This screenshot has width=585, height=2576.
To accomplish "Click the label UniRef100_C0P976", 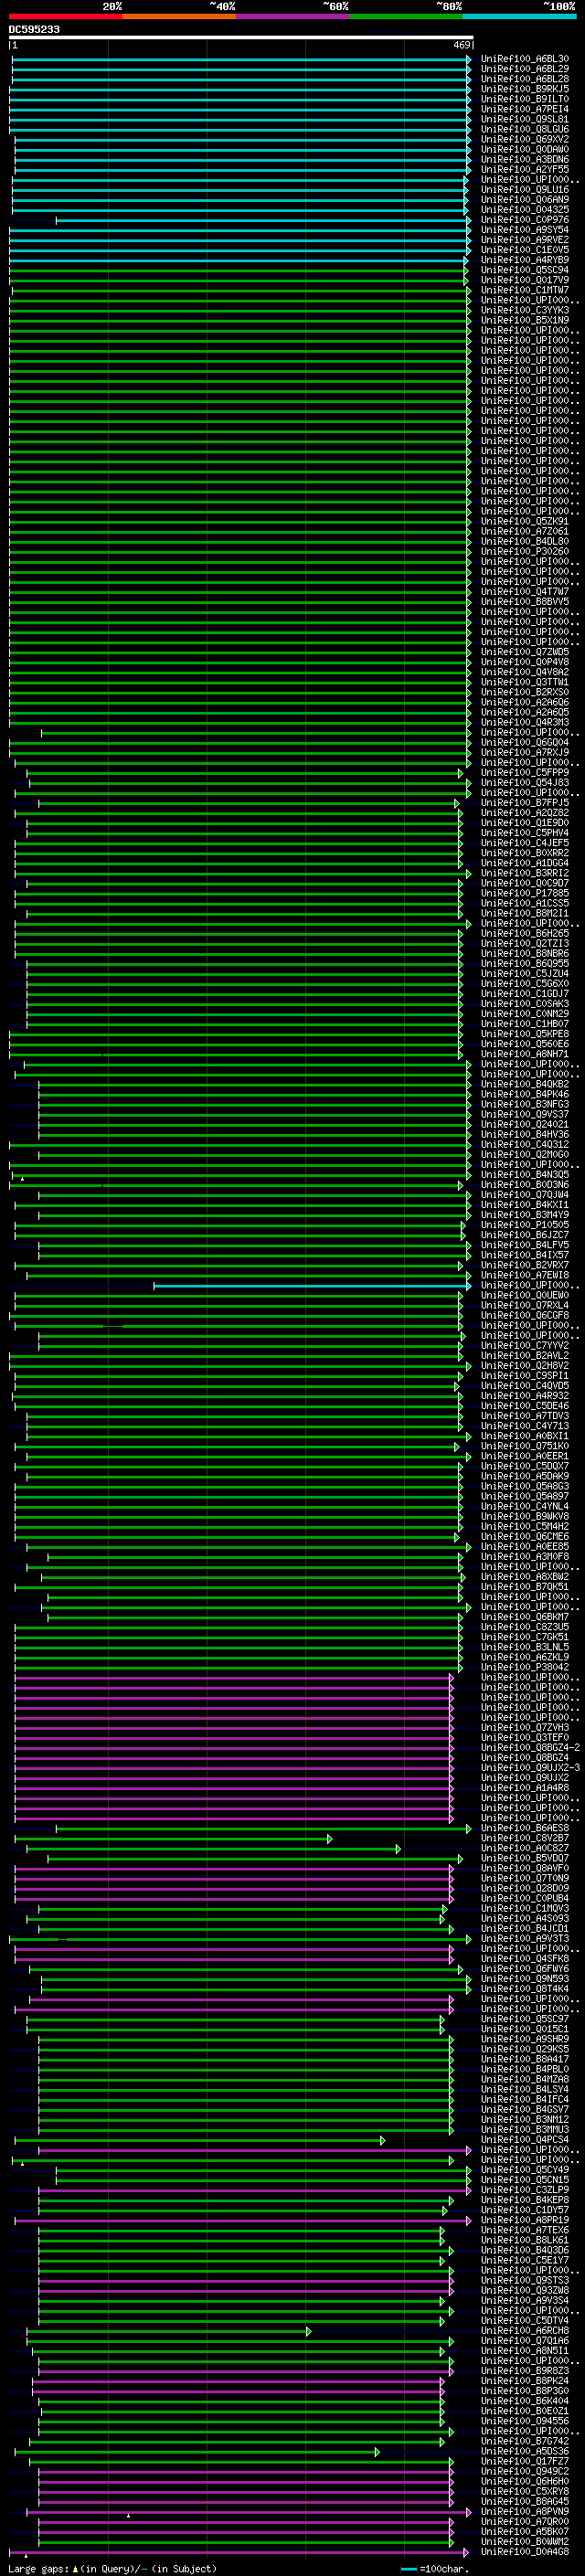I will (525, 220).
